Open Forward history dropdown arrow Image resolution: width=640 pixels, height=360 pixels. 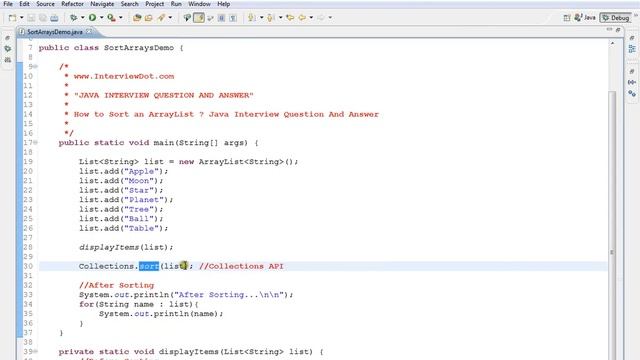330,18
